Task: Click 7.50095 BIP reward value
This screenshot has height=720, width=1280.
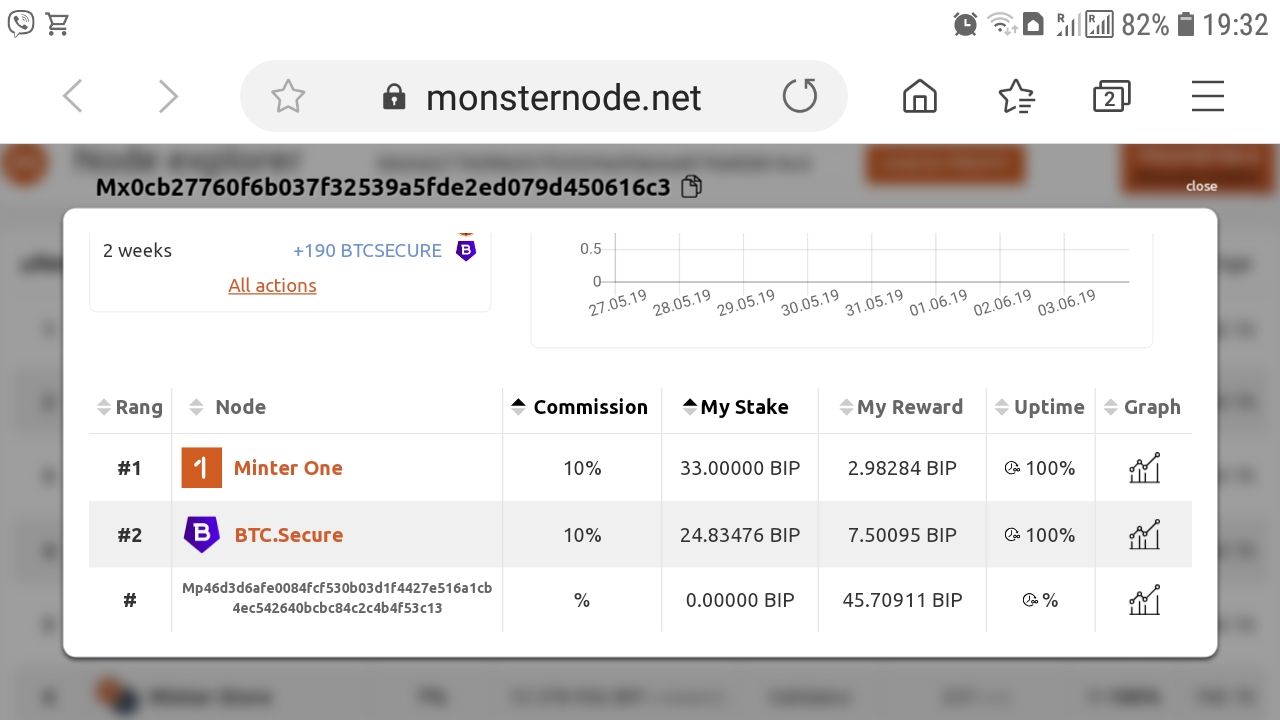Action: (902, 535)
